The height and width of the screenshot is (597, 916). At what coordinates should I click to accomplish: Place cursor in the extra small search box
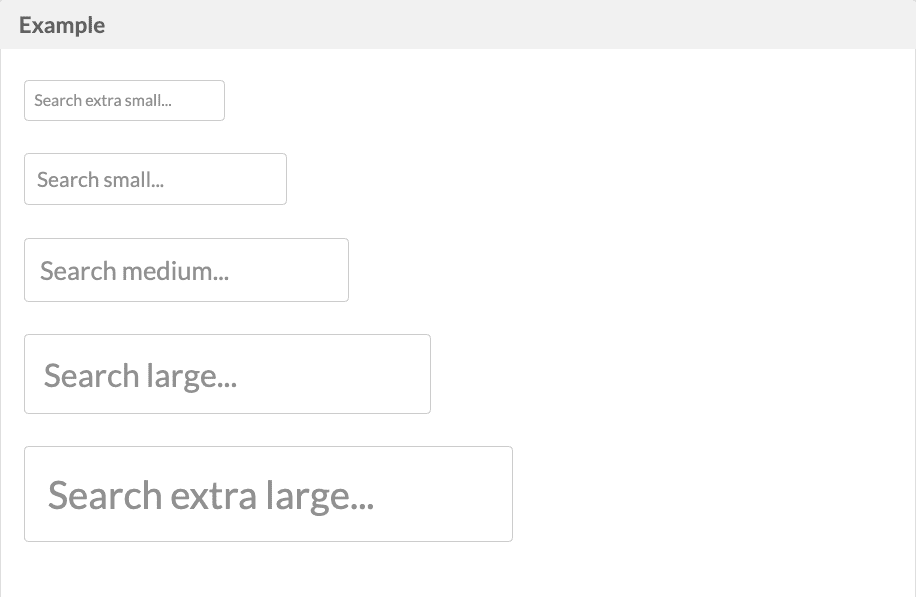coord(124,100)
